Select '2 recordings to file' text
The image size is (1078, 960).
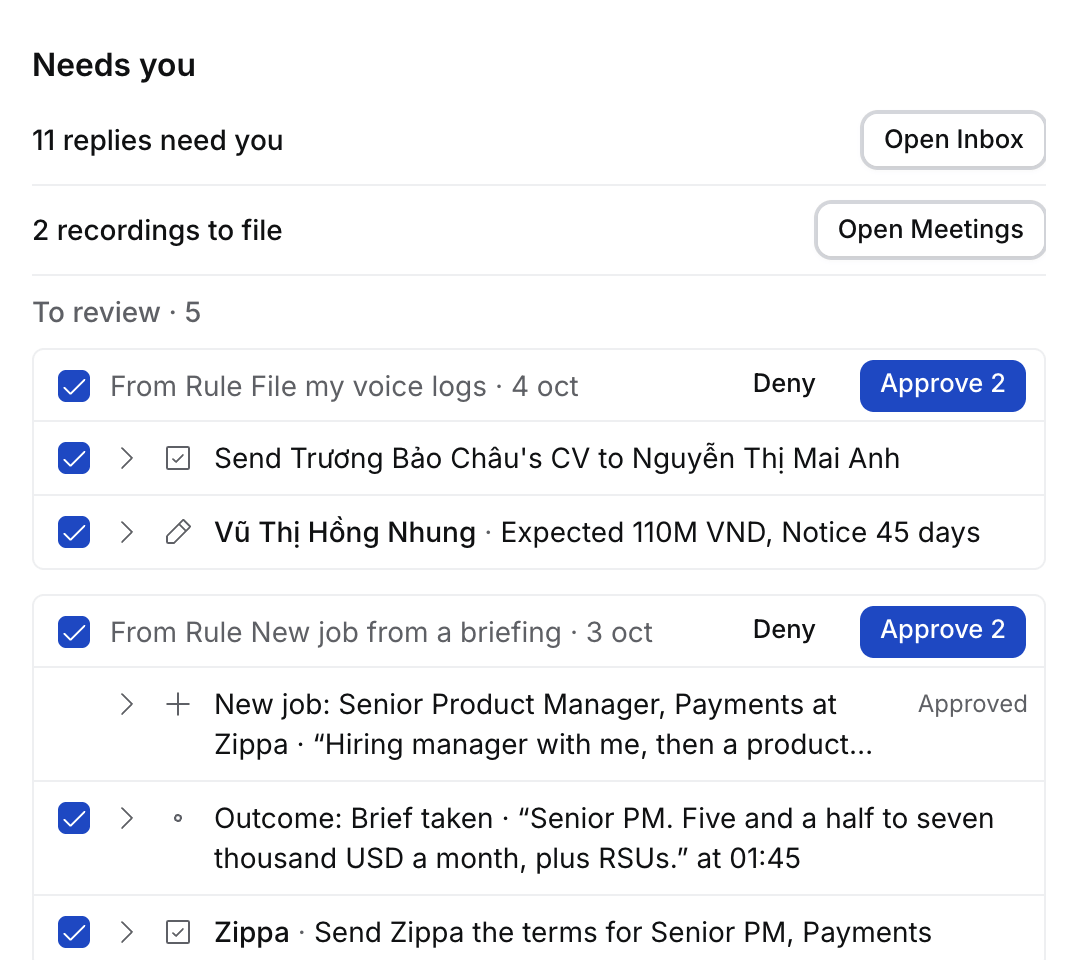coord(157,230)
